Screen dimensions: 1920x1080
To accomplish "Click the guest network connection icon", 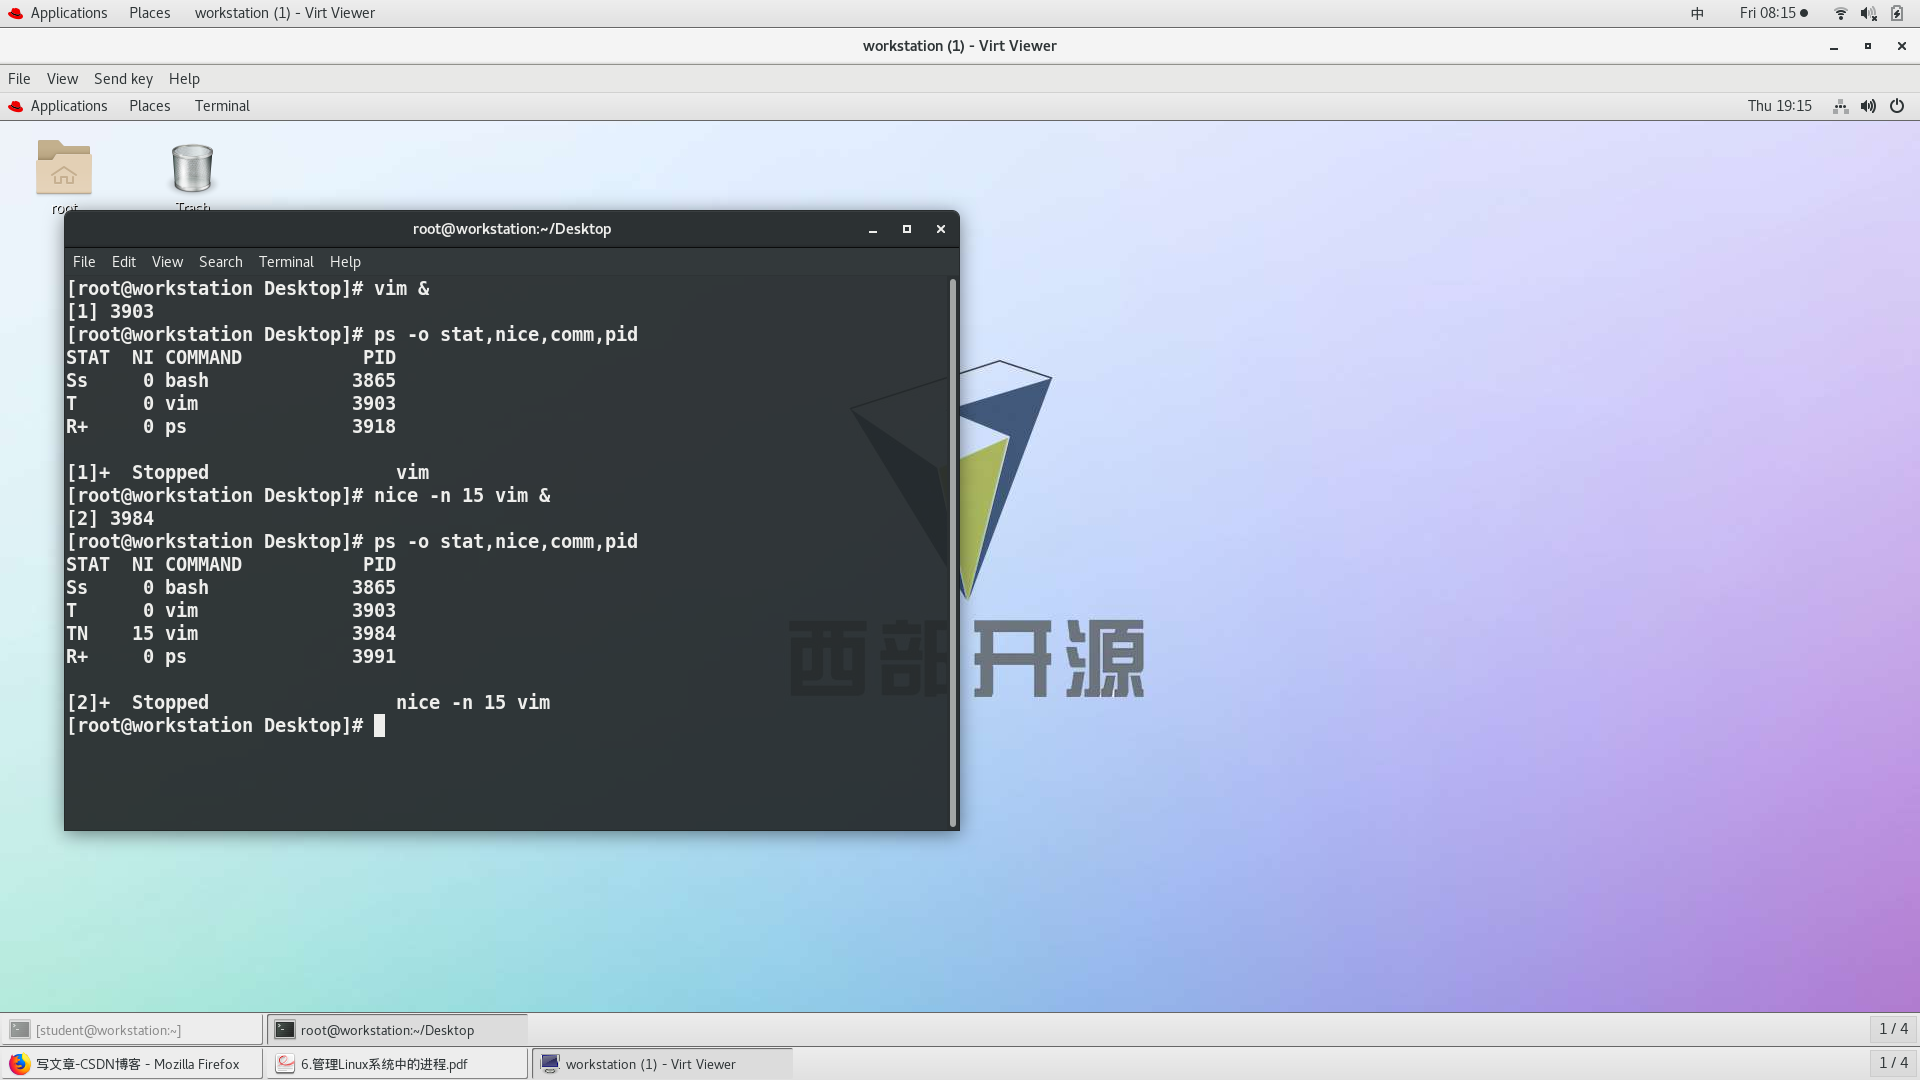I will click(x=1840, y=106).
